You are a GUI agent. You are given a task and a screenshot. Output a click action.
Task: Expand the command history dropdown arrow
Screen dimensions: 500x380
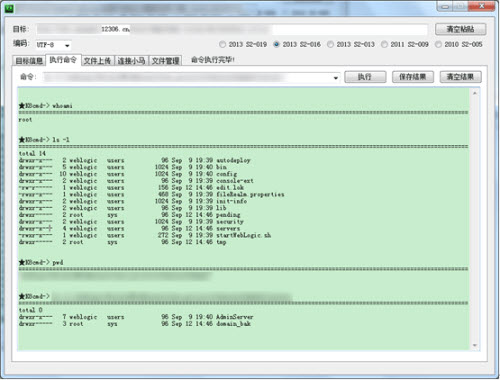tap(336, 78)
